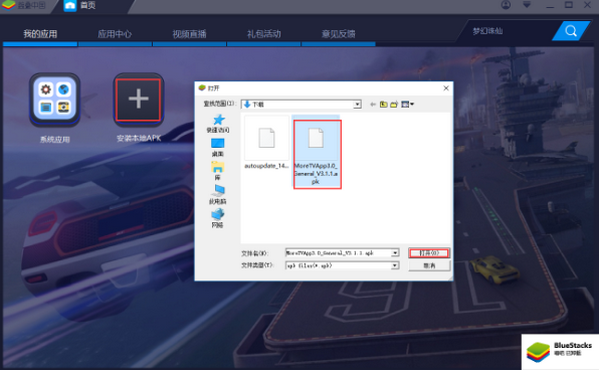Viewport: 599px width, 370px height.
Task: Select Desktop in the dialog sidebar
Action: coord(218,147)
